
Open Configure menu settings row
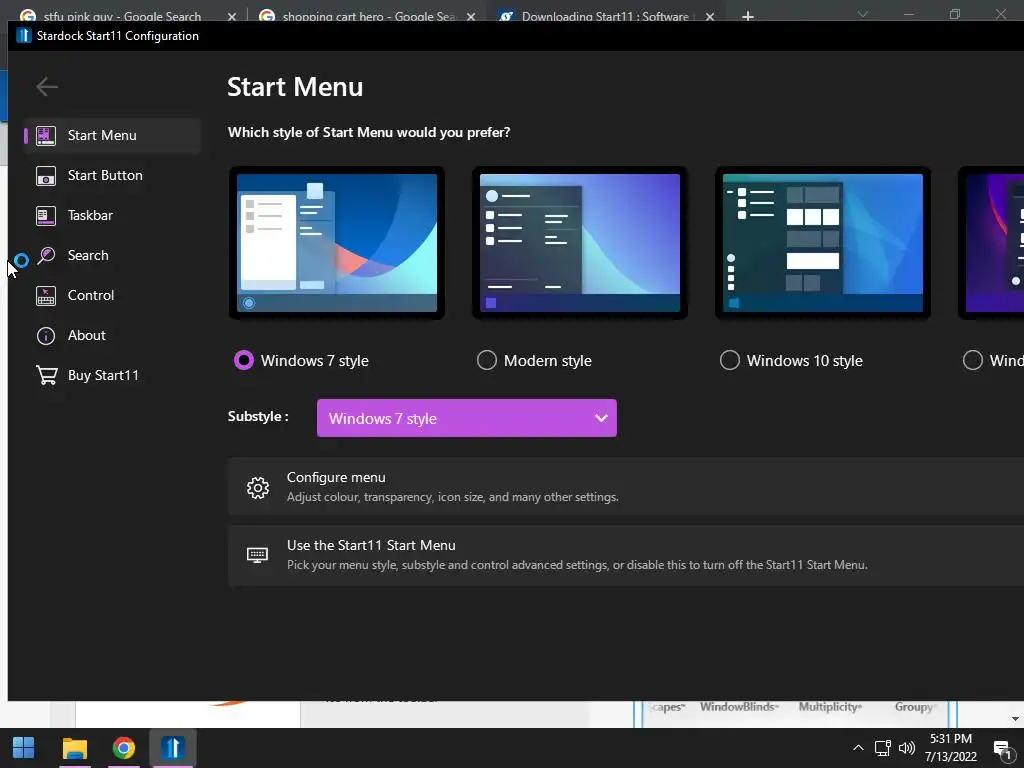tap(626, 487)
